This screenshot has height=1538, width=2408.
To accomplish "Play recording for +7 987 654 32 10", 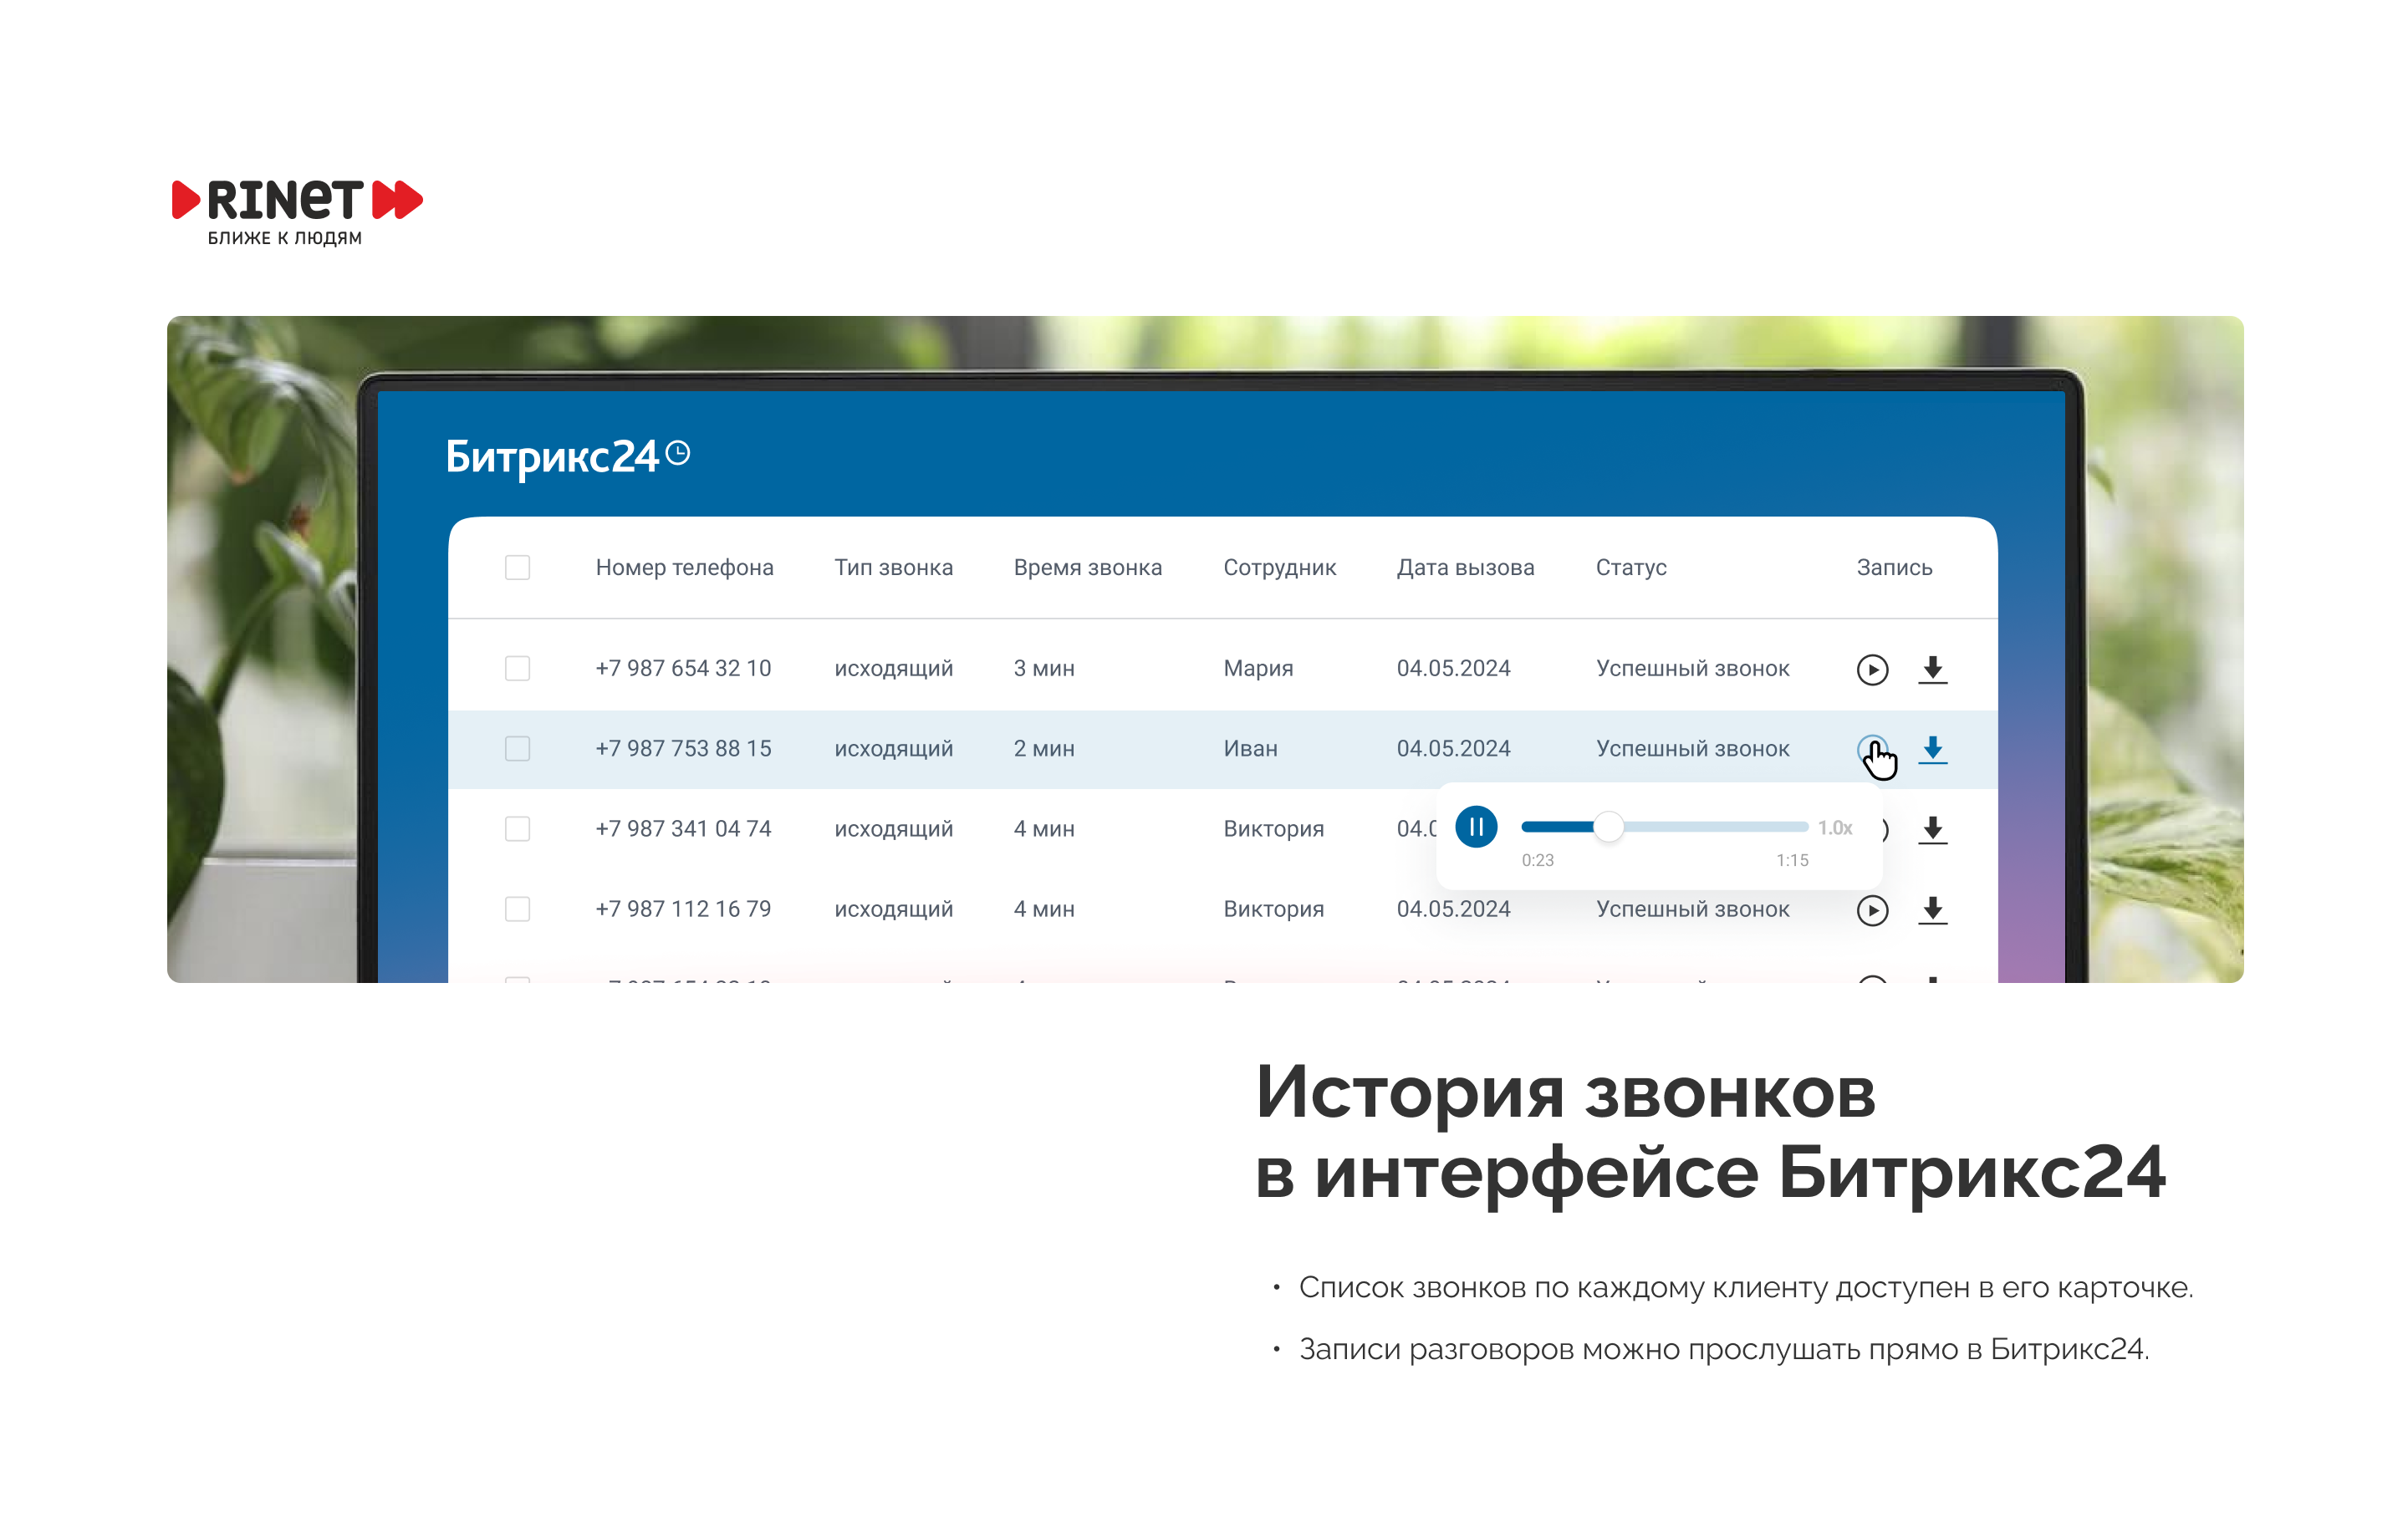I will tap(1872, 669).
